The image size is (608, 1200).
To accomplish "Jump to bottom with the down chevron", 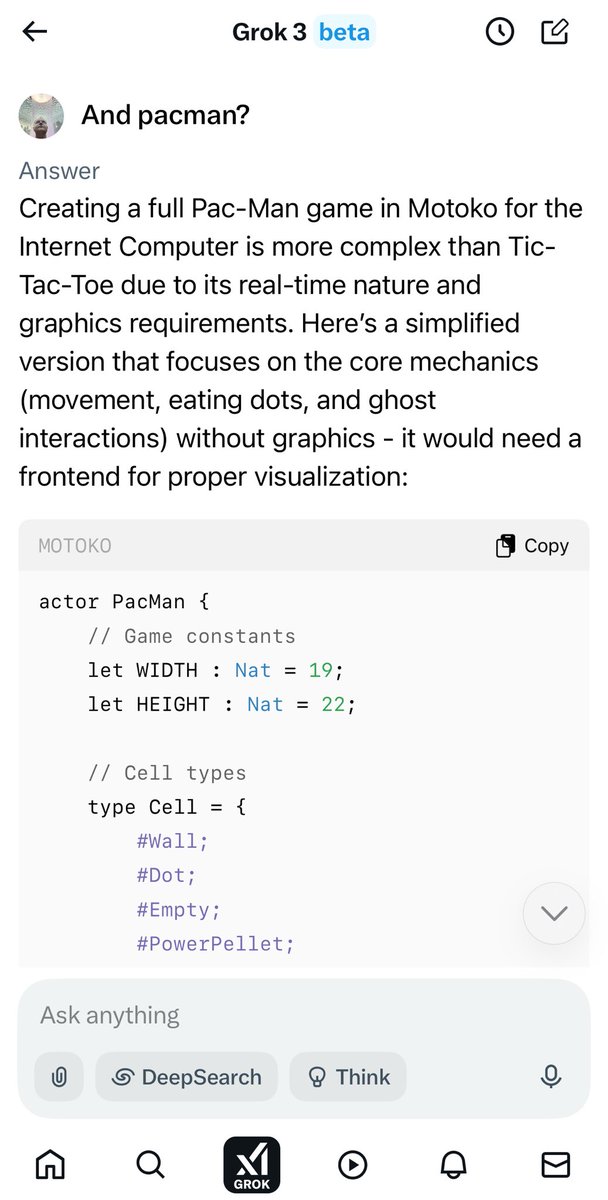I will point(554,913).
